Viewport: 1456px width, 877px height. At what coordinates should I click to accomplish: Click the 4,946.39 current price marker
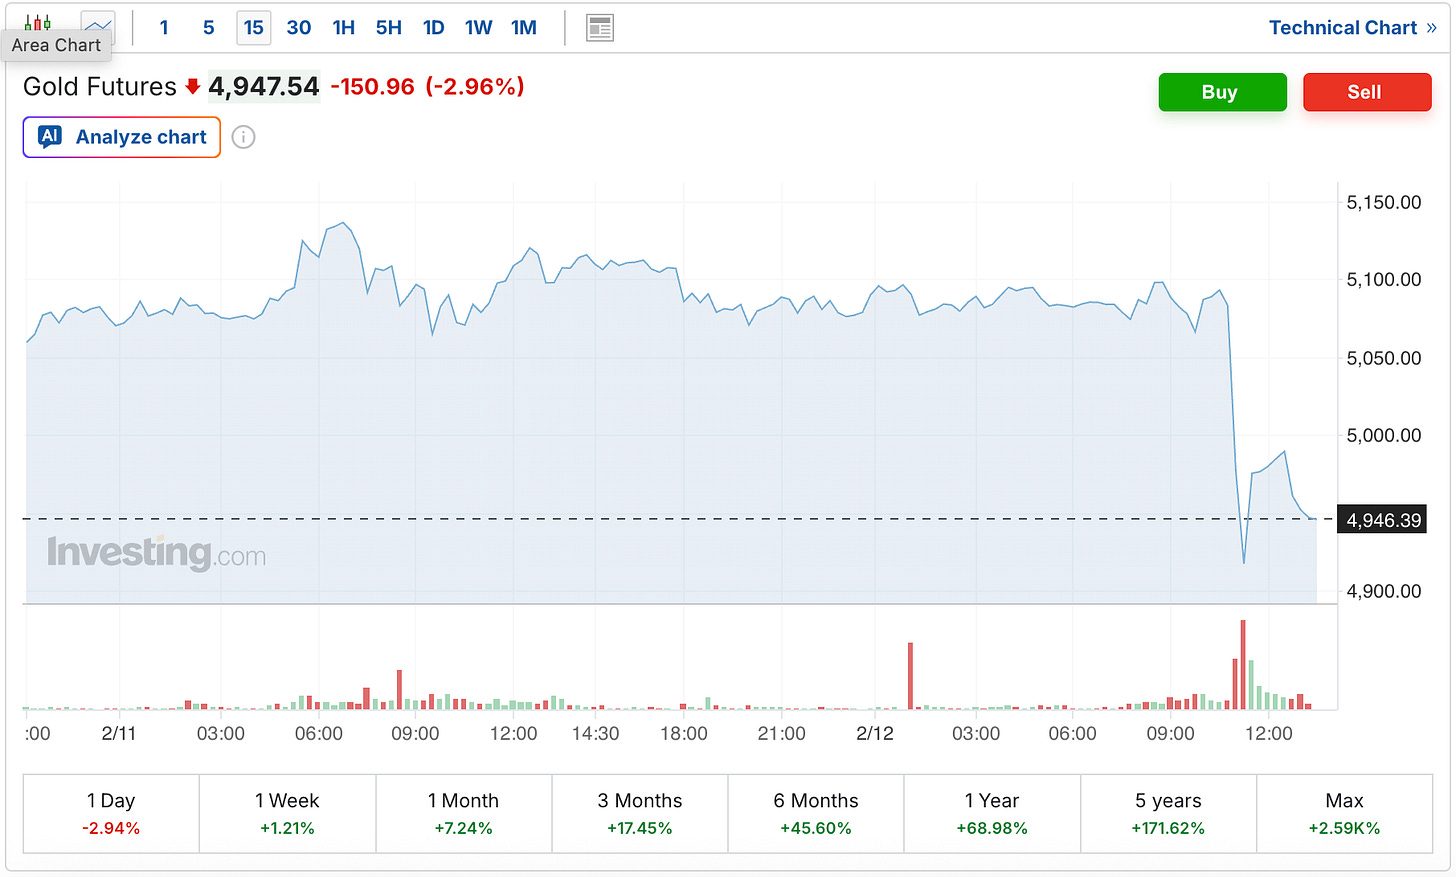[1383, 520]
